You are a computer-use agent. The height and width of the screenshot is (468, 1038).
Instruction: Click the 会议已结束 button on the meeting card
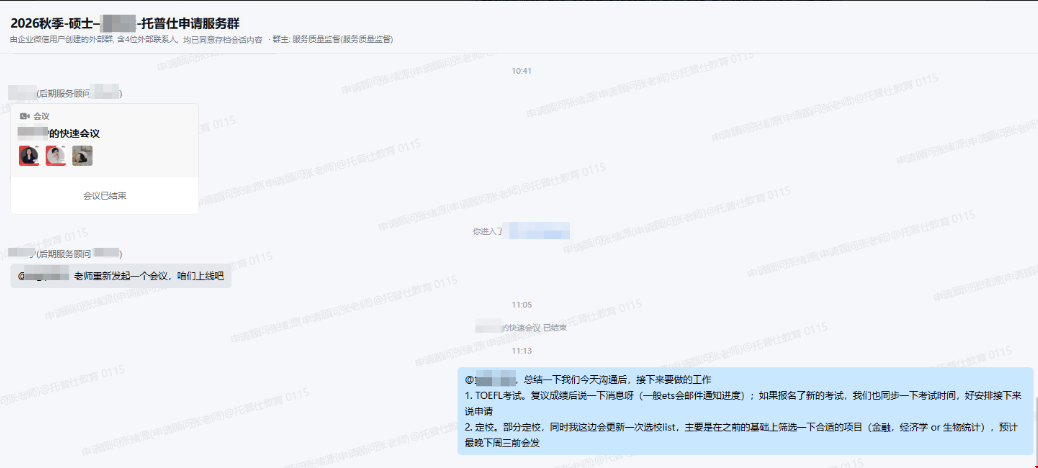point(105,196)
